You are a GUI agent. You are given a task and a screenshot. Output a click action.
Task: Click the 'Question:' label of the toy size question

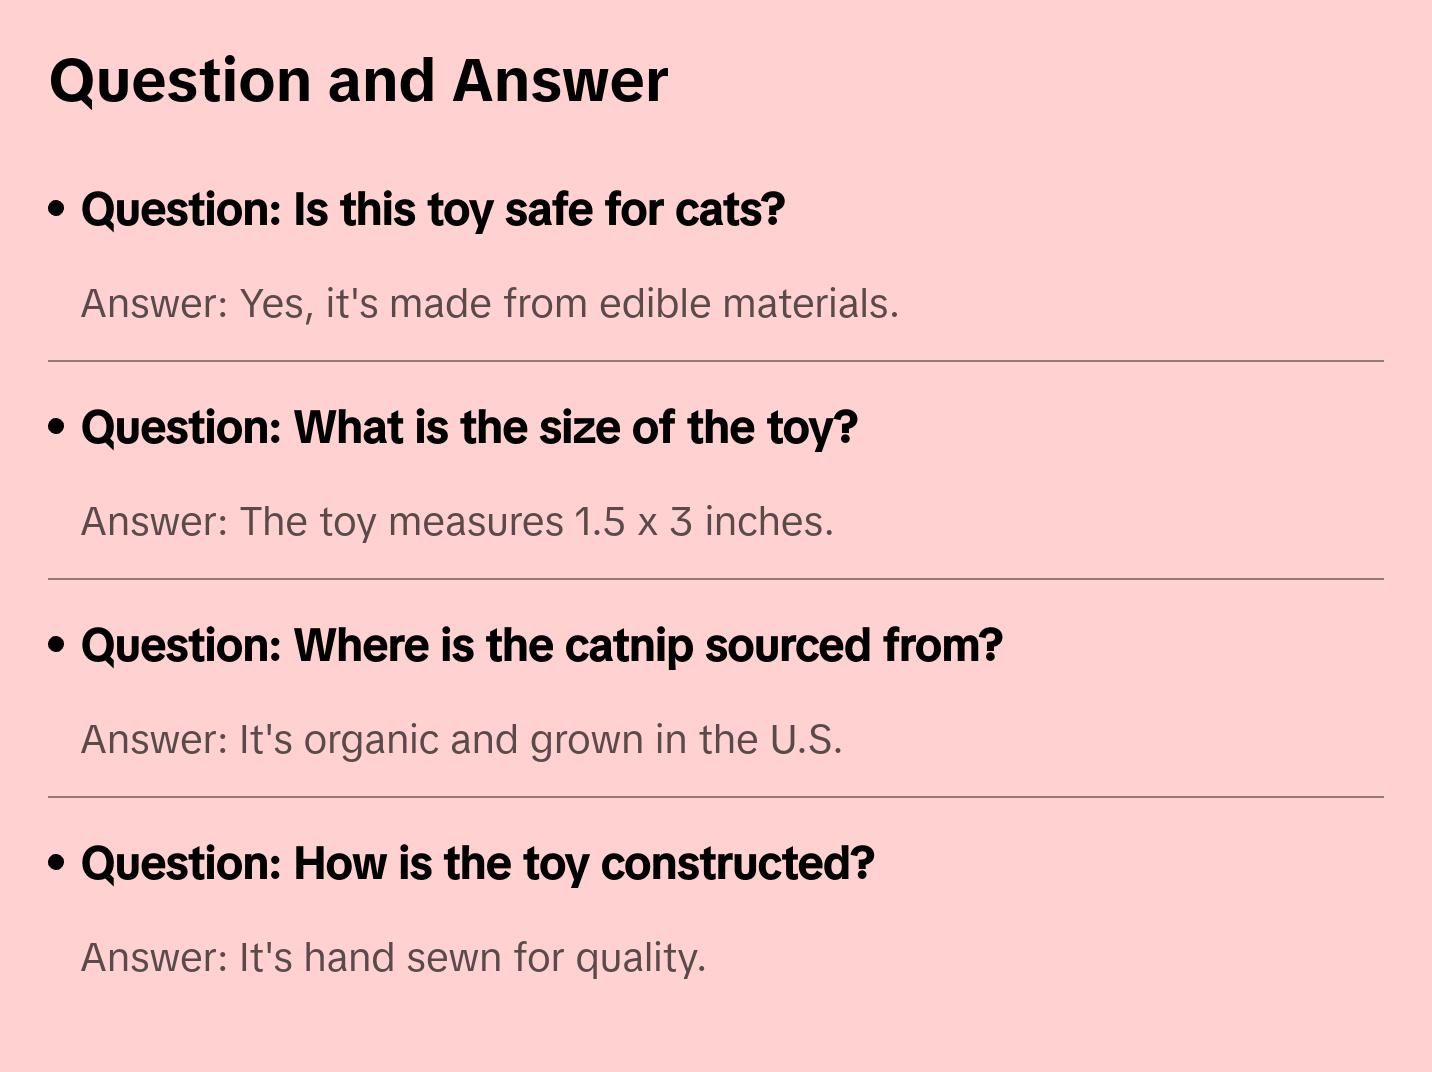[181, 428]
